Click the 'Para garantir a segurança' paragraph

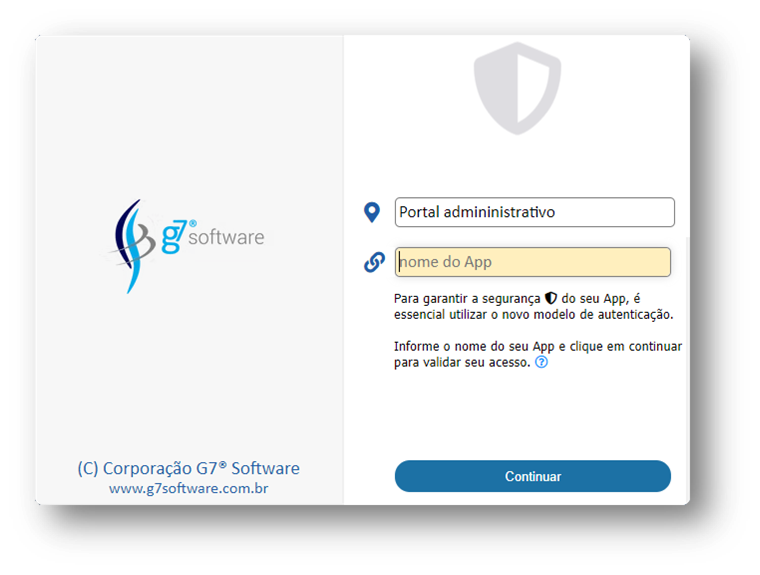[x=534, y=306]
